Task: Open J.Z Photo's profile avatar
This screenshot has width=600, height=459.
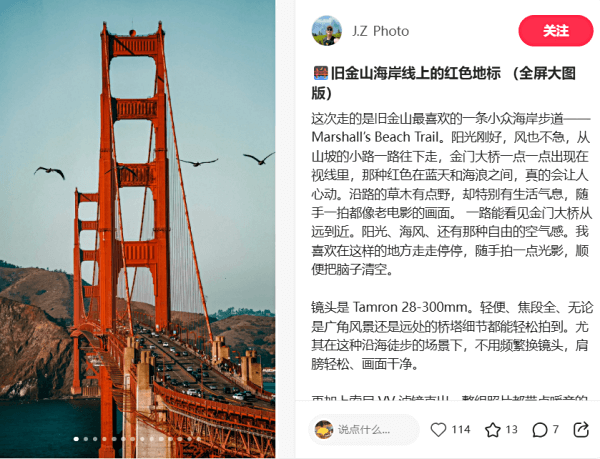Action: tap(326, 31)
